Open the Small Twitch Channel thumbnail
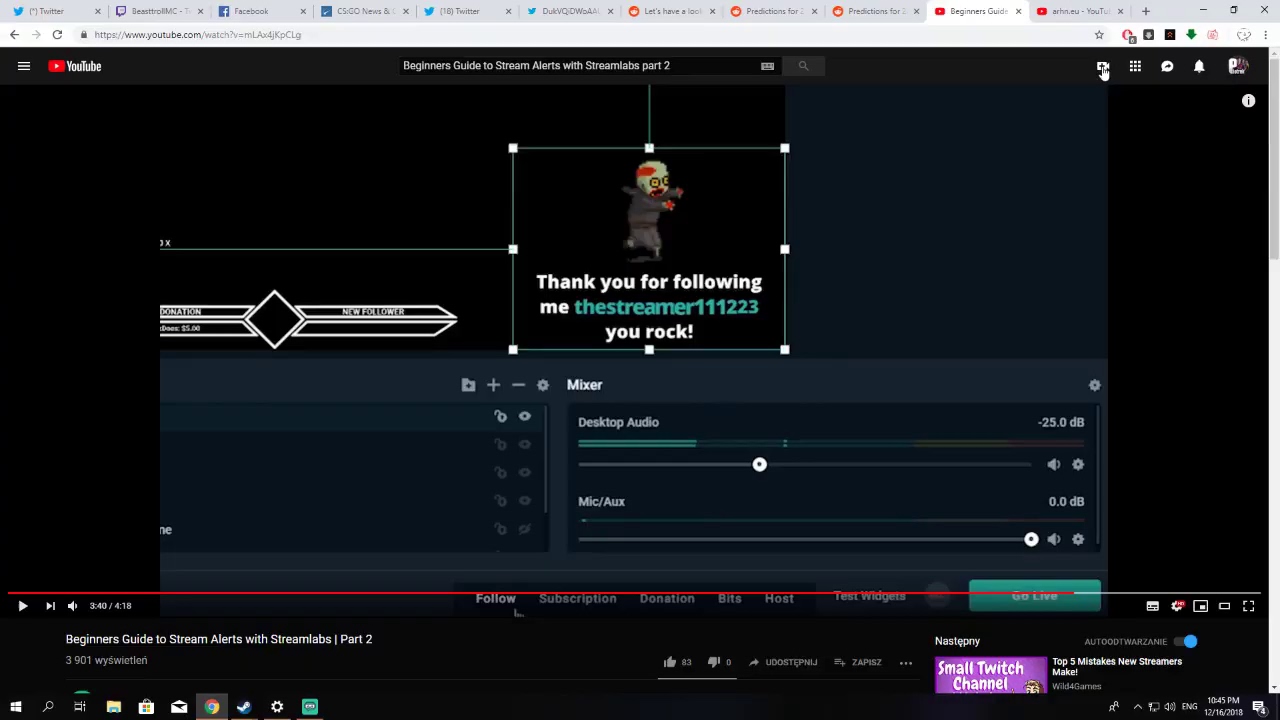 (990, 675)
